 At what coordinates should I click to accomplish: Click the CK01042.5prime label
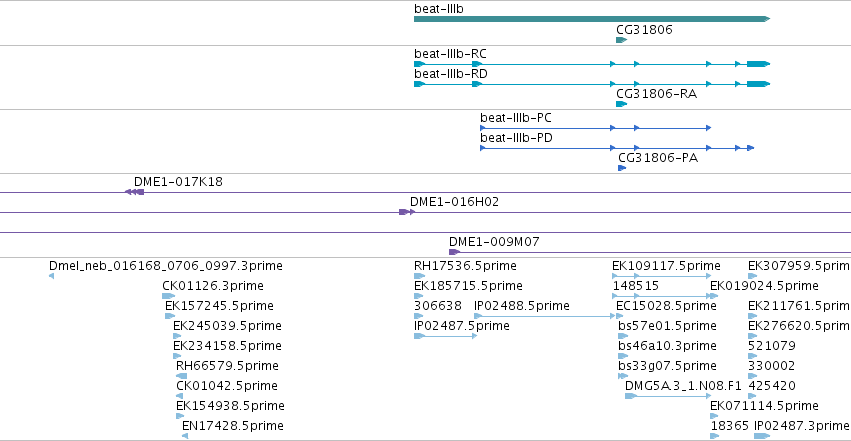pyautogui.click(x=226, y=386)
